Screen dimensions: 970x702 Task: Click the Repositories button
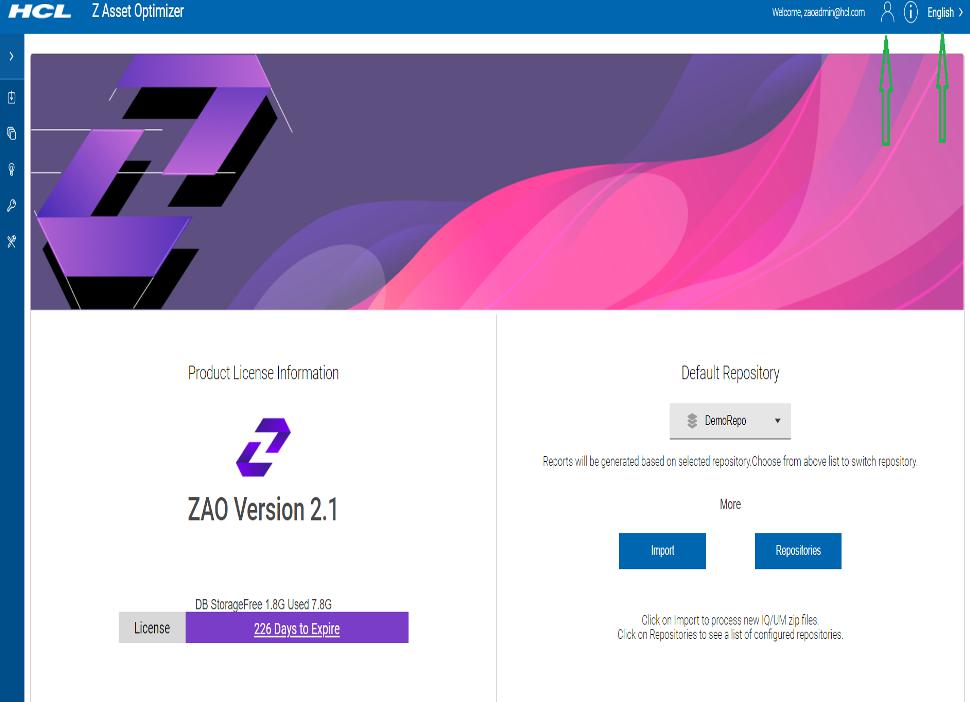pos(798,550)
